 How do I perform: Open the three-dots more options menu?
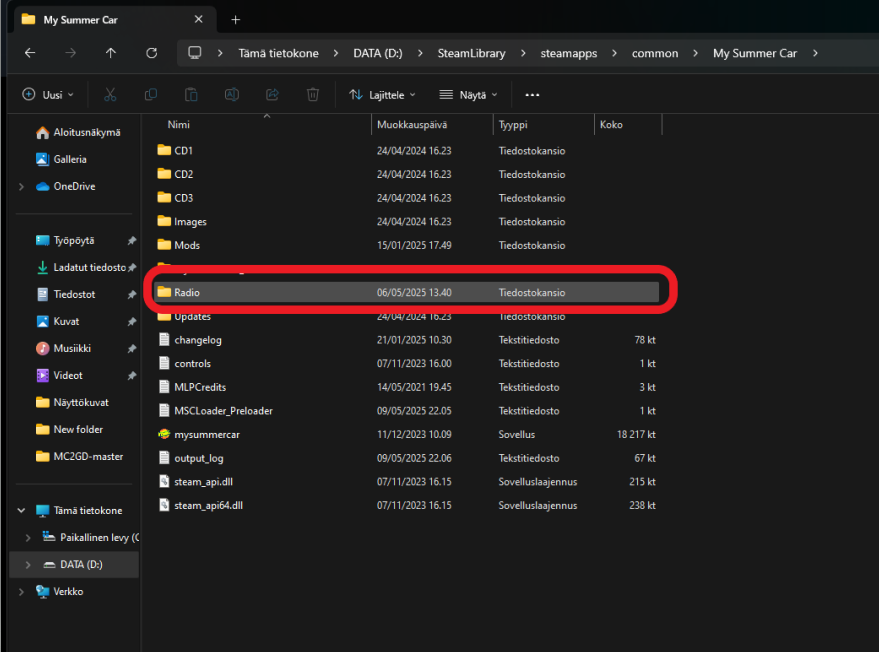click(532, 95)
